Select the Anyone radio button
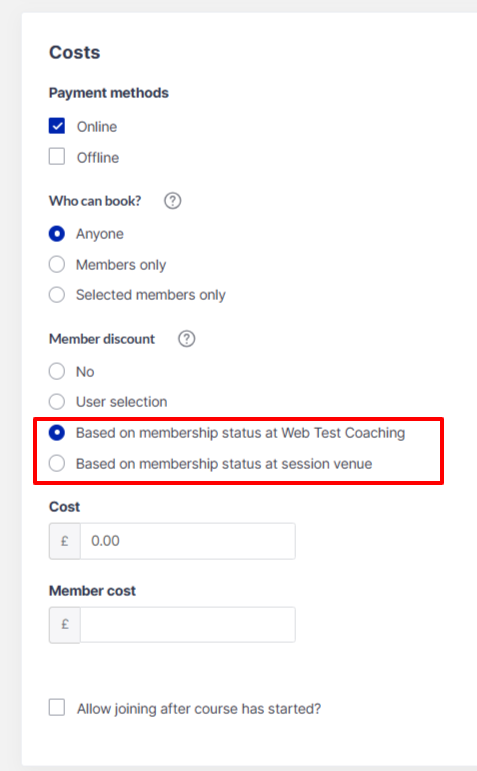This screenshot has height=771, width=477. coord(57,234)
